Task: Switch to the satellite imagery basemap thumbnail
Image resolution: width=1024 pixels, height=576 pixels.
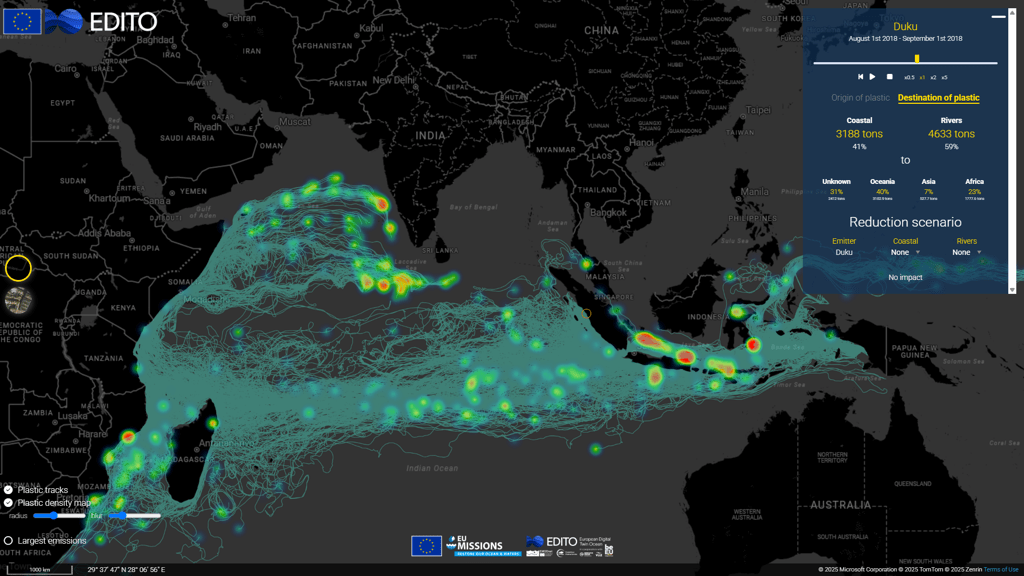Action: (x=18, y=300)
